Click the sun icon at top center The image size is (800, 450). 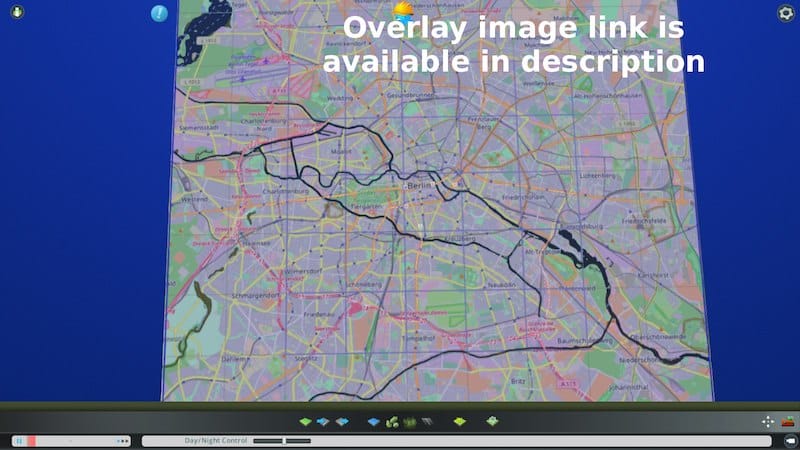click(402, 10)
